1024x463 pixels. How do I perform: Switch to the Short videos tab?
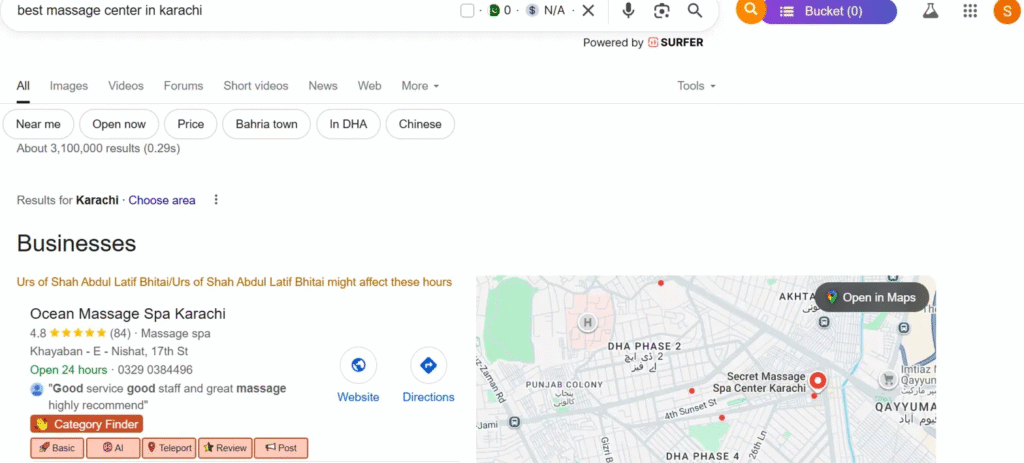255,86
